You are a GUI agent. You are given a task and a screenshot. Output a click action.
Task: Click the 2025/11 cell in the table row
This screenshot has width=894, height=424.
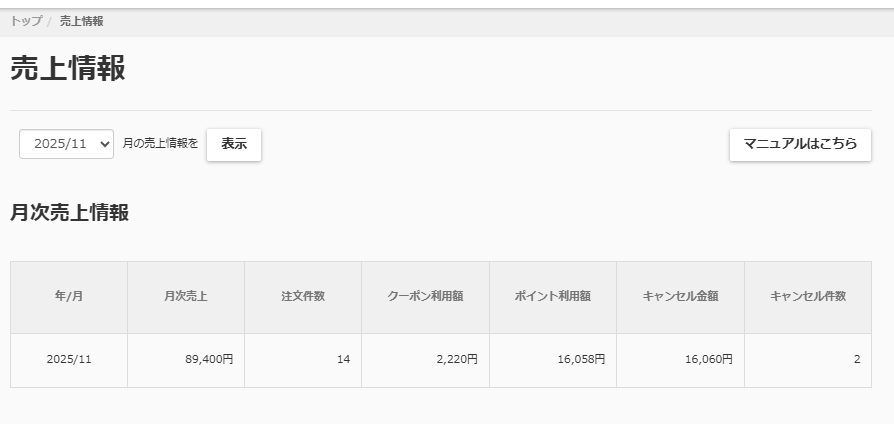tap(69, 360)
